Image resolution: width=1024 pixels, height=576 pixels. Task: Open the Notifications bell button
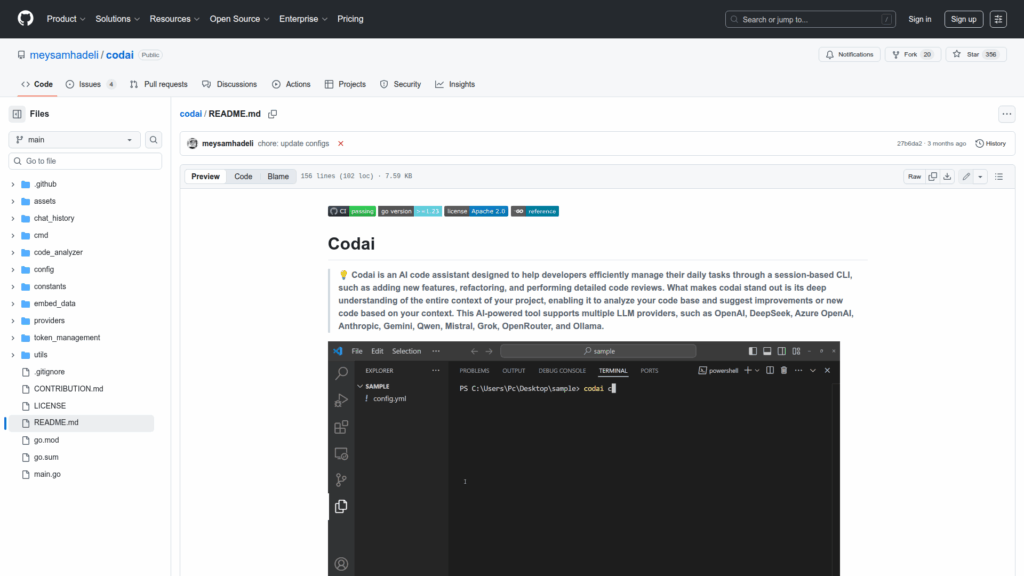849,55
